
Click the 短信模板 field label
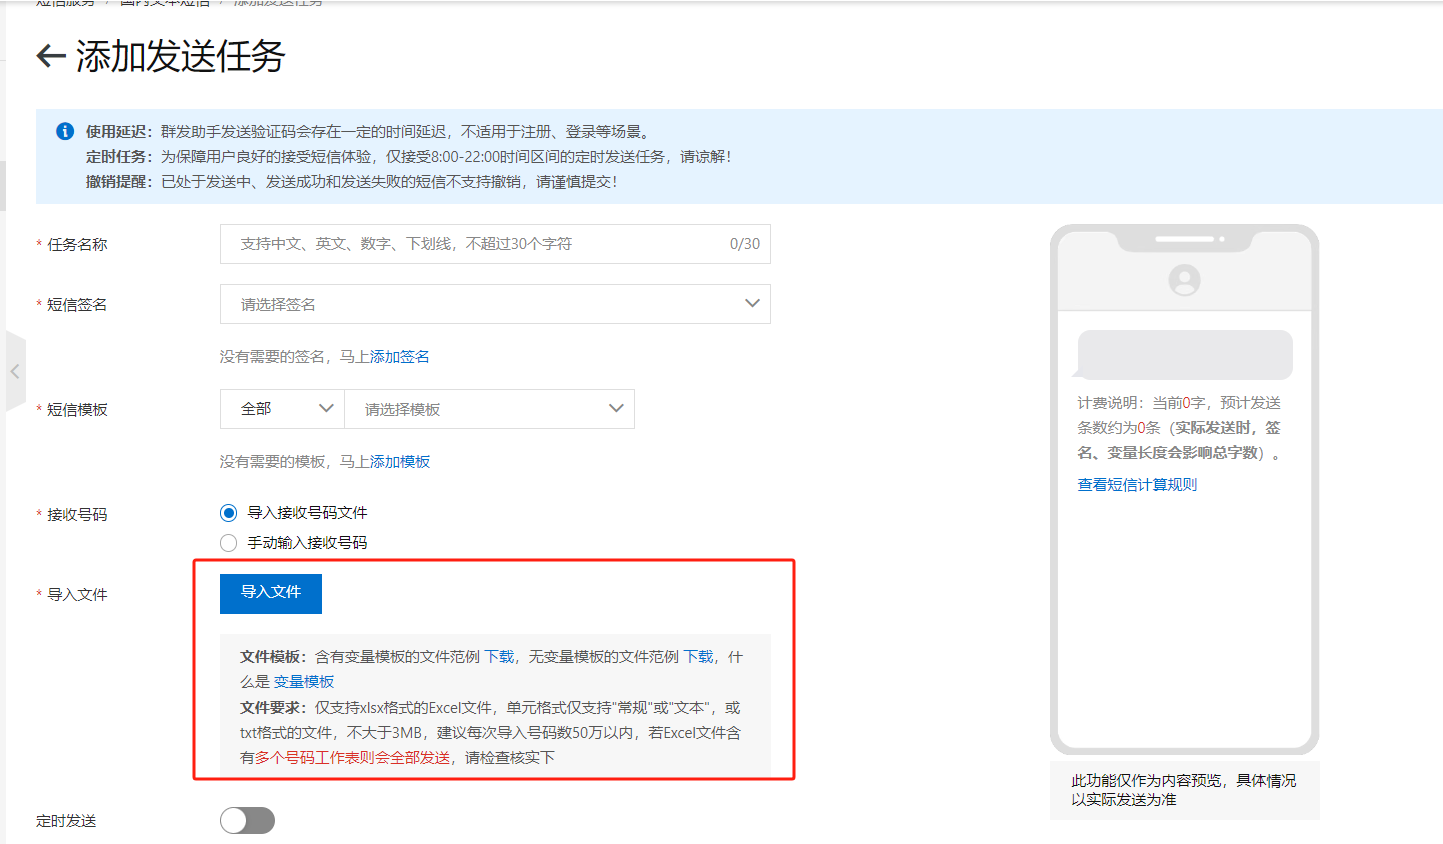point(77,410)
